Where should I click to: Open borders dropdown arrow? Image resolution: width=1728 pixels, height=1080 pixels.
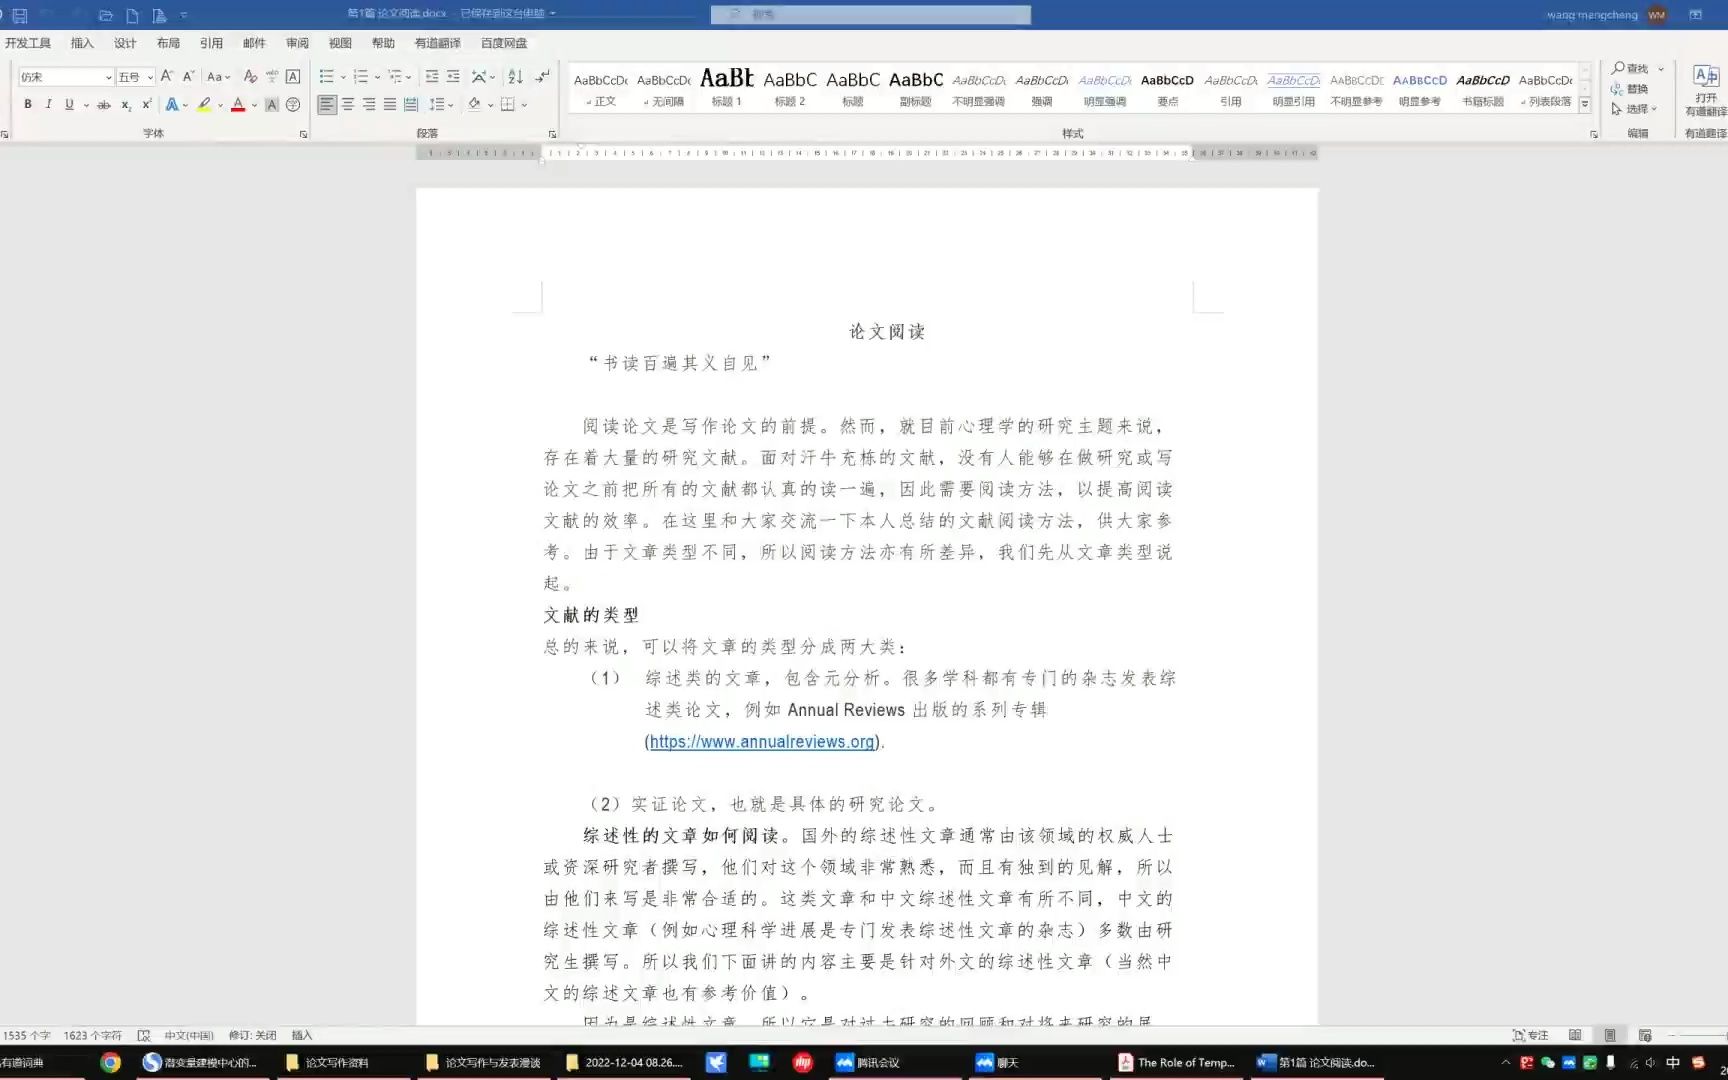coord(524,104)
